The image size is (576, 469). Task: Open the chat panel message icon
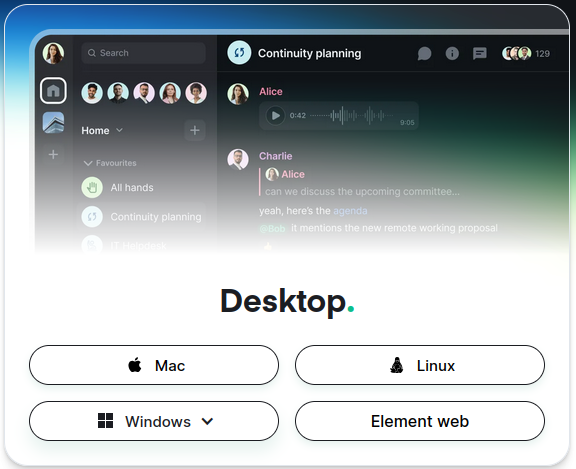(479, 54)
